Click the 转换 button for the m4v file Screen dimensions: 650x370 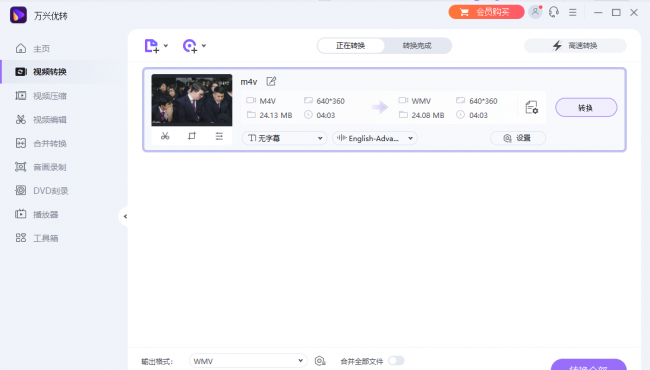click(586, 108)
